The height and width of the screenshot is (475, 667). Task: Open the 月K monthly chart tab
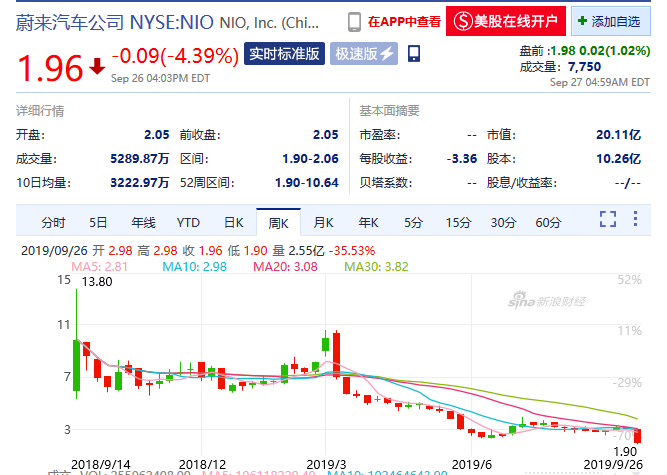coord(323,222)
